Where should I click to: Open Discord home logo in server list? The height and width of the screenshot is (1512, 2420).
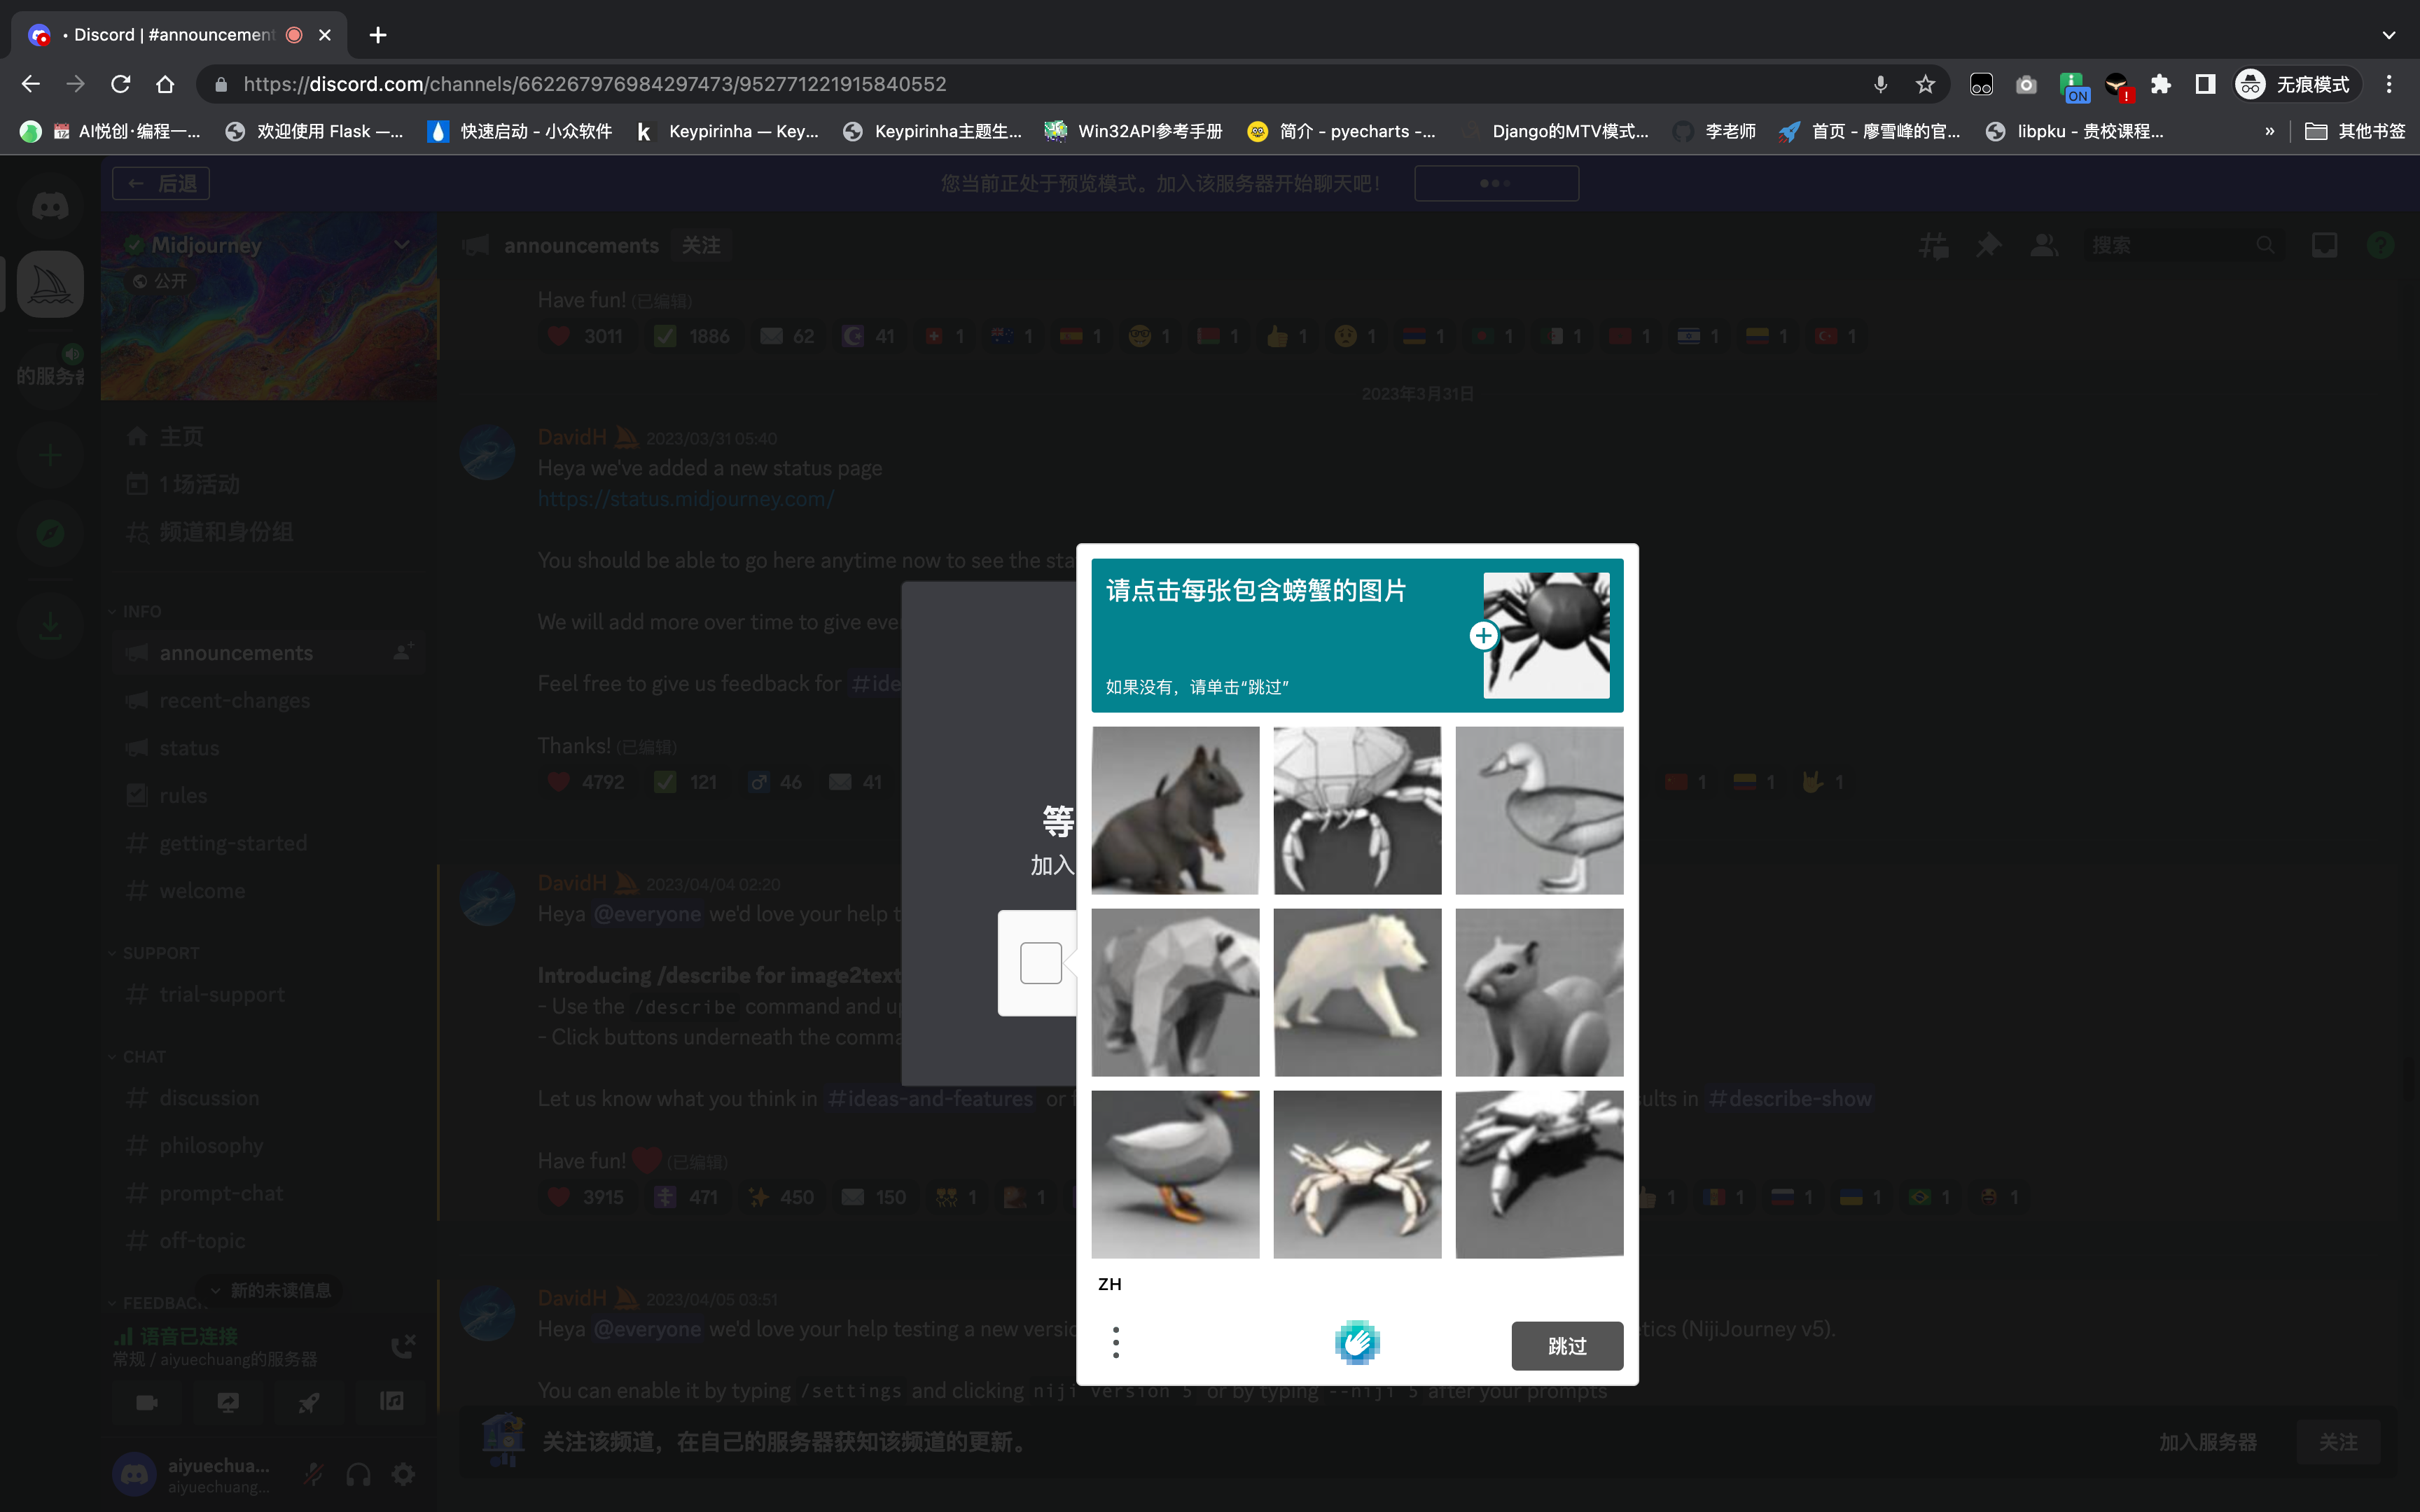[x=50, y=207]
